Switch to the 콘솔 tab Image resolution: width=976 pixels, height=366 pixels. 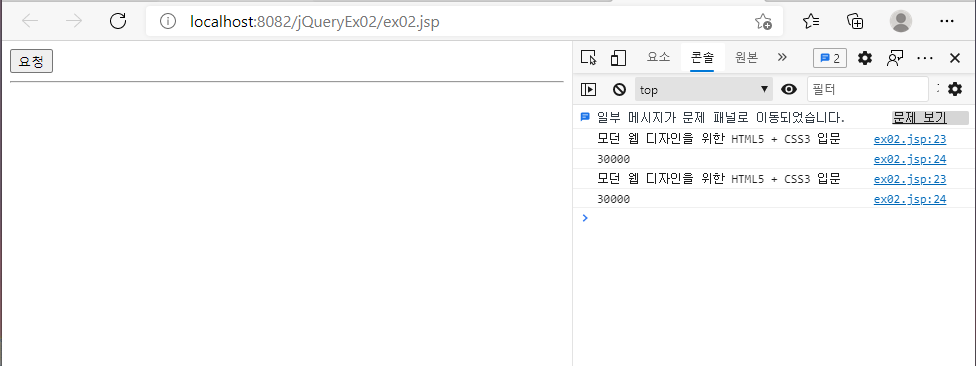(x=702, y=57)
